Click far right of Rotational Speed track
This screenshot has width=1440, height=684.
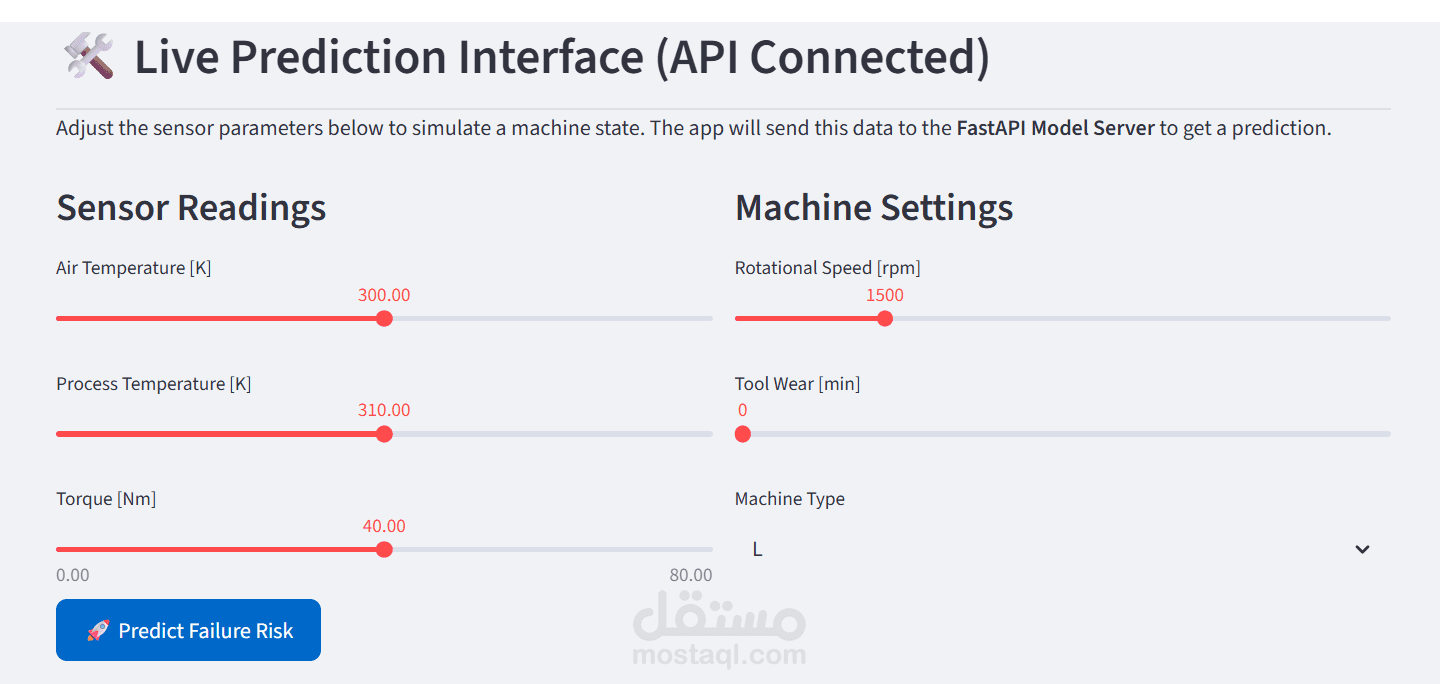1378,319
